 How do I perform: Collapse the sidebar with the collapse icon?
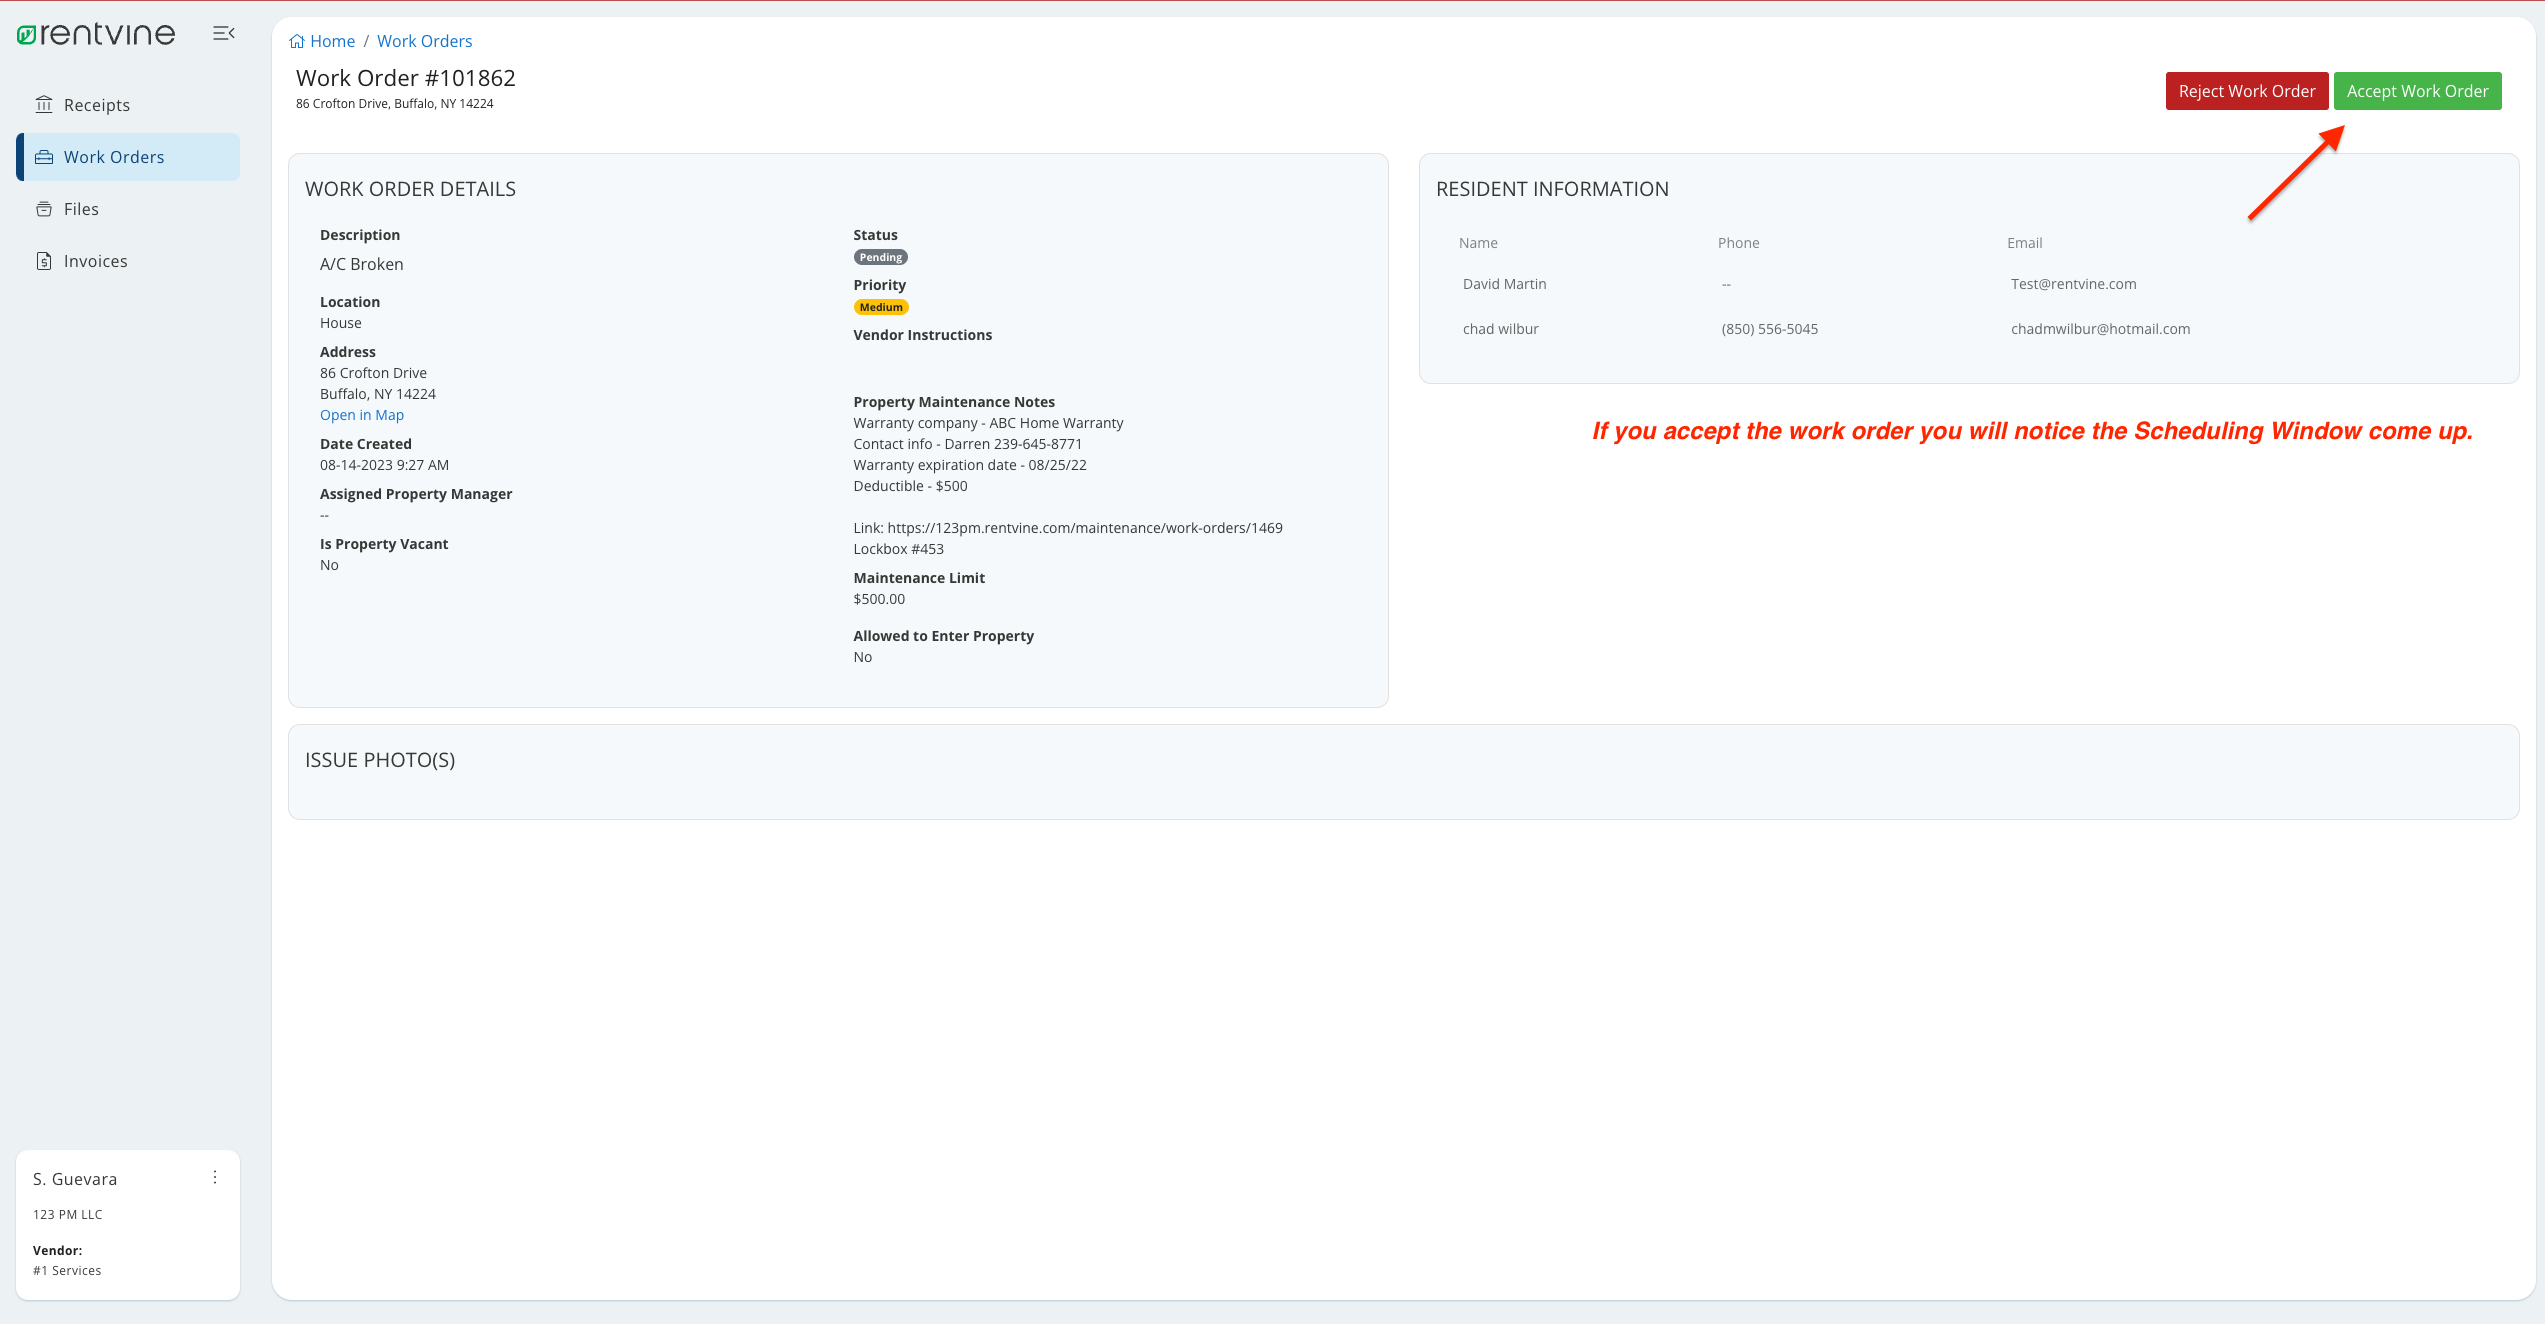[223, 32]
